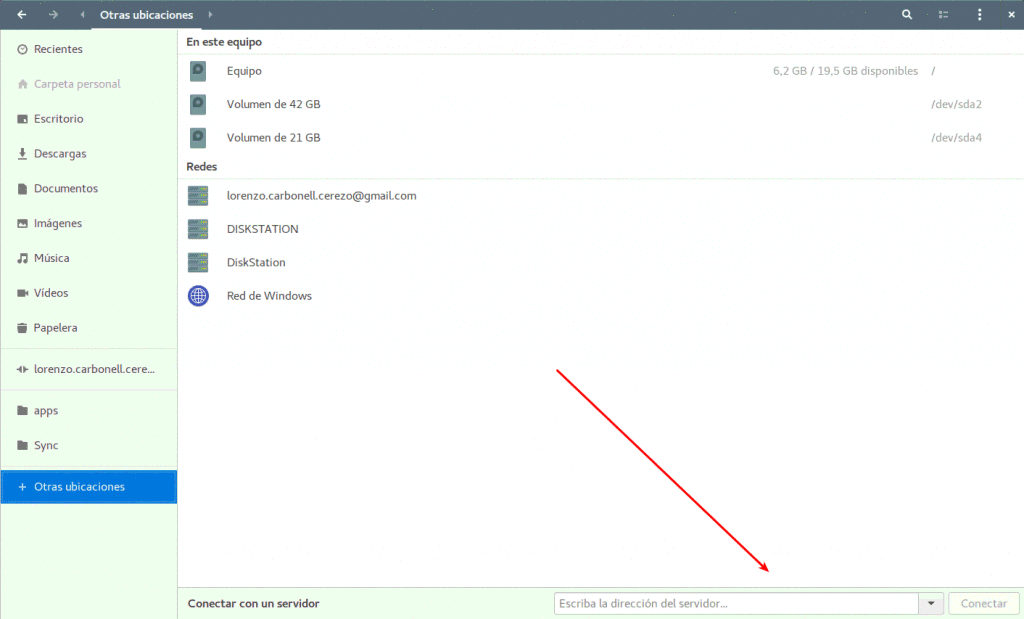The width and height of the screenshot is (1024, 619).
Task: Click the chevron after Otras ubicaciones
Action: 209,14
